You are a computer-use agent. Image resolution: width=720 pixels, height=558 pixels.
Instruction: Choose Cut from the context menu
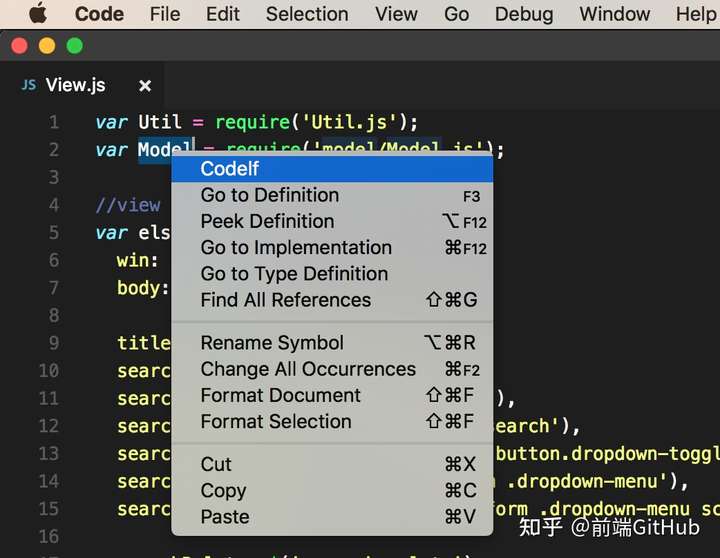tap(332, 464)
